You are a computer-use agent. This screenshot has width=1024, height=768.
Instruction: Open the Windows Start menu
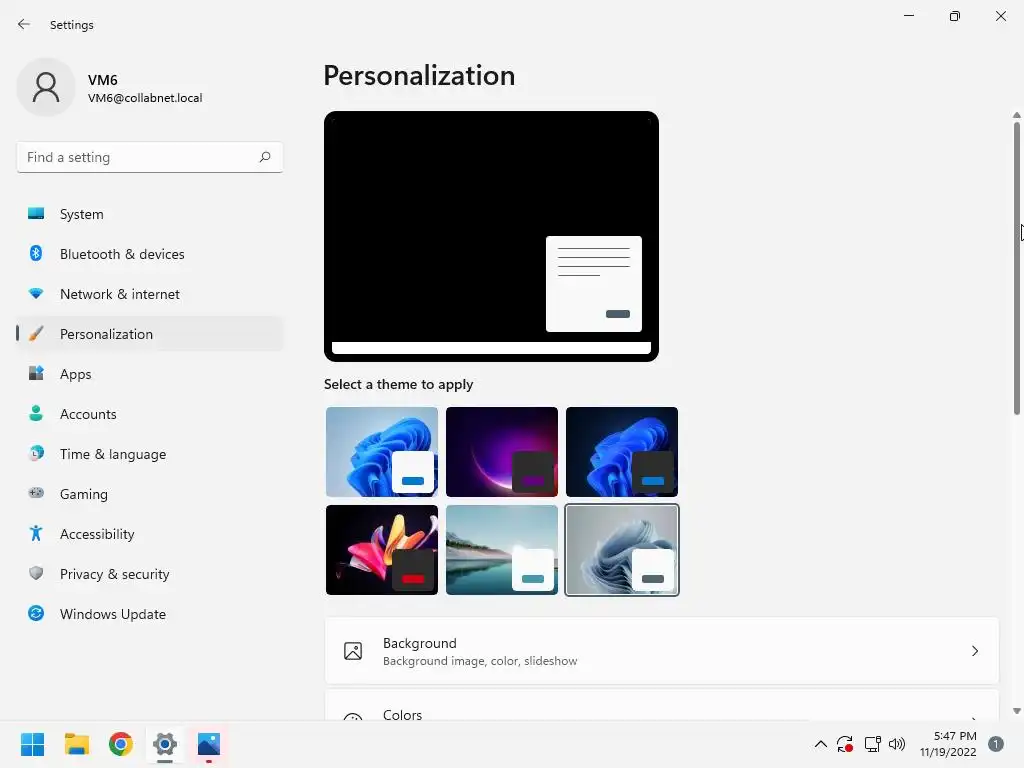click(32, 744)
